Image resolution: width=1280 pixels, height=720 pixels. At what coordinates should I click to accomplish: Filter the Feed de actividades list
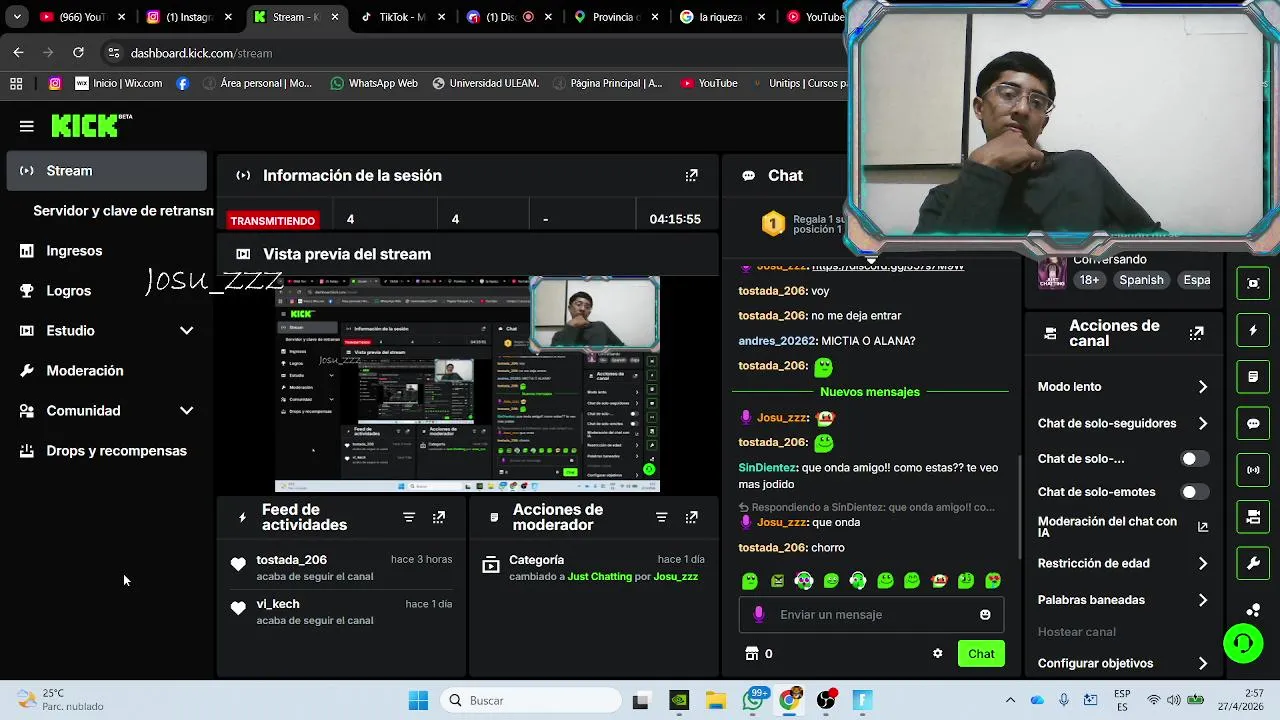pyautogui.click(x=409, y=517)
